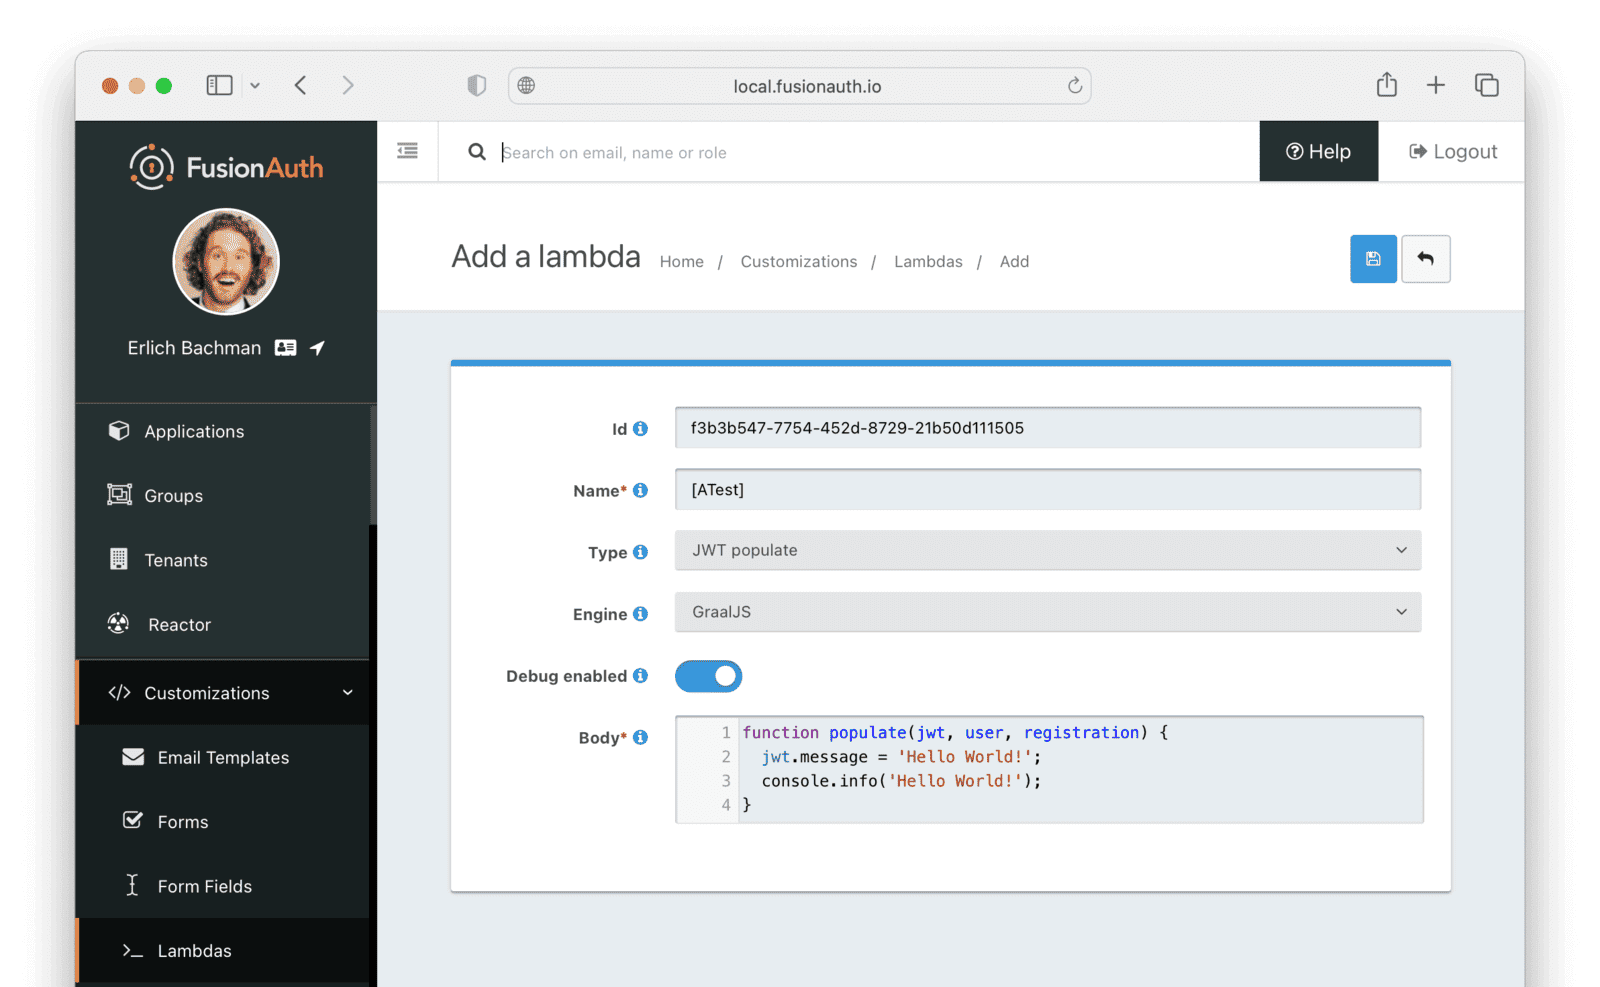Click the Type field info icon
Viewport: 1600px width, 987px height.
pos(640,552)
